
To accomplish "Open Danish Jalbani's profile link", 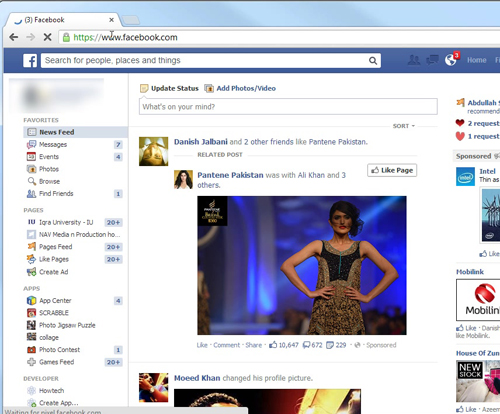I will coord(201,142).
